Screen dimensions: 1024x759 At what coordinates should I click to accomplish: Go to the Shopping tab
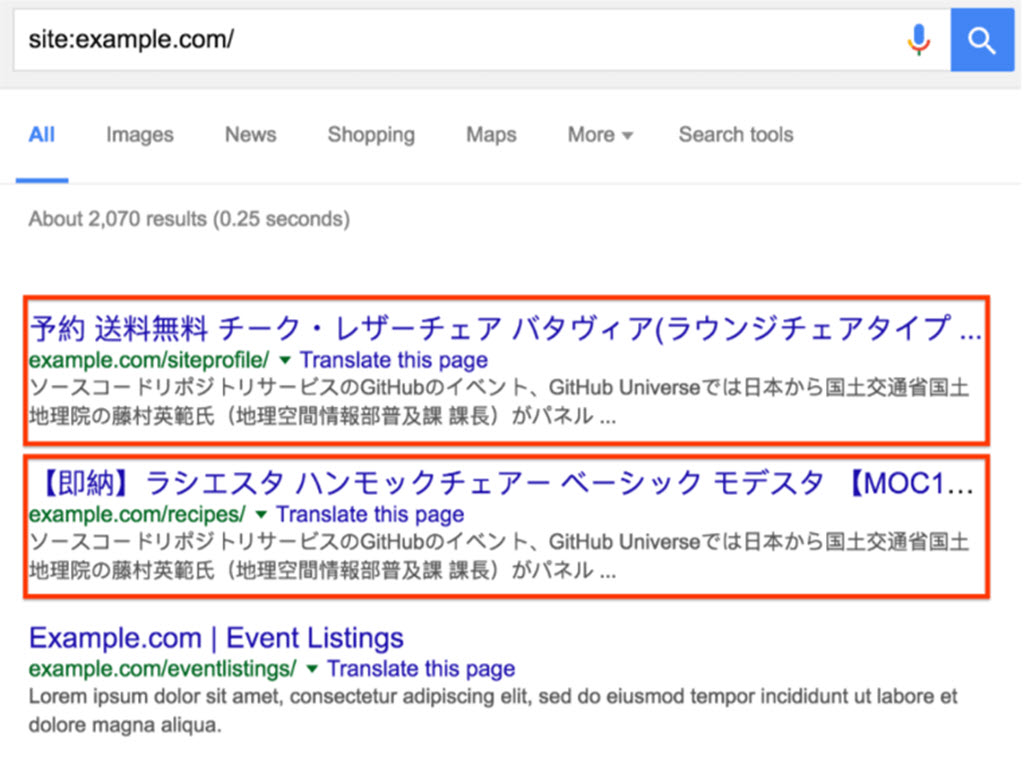[371, 135]
